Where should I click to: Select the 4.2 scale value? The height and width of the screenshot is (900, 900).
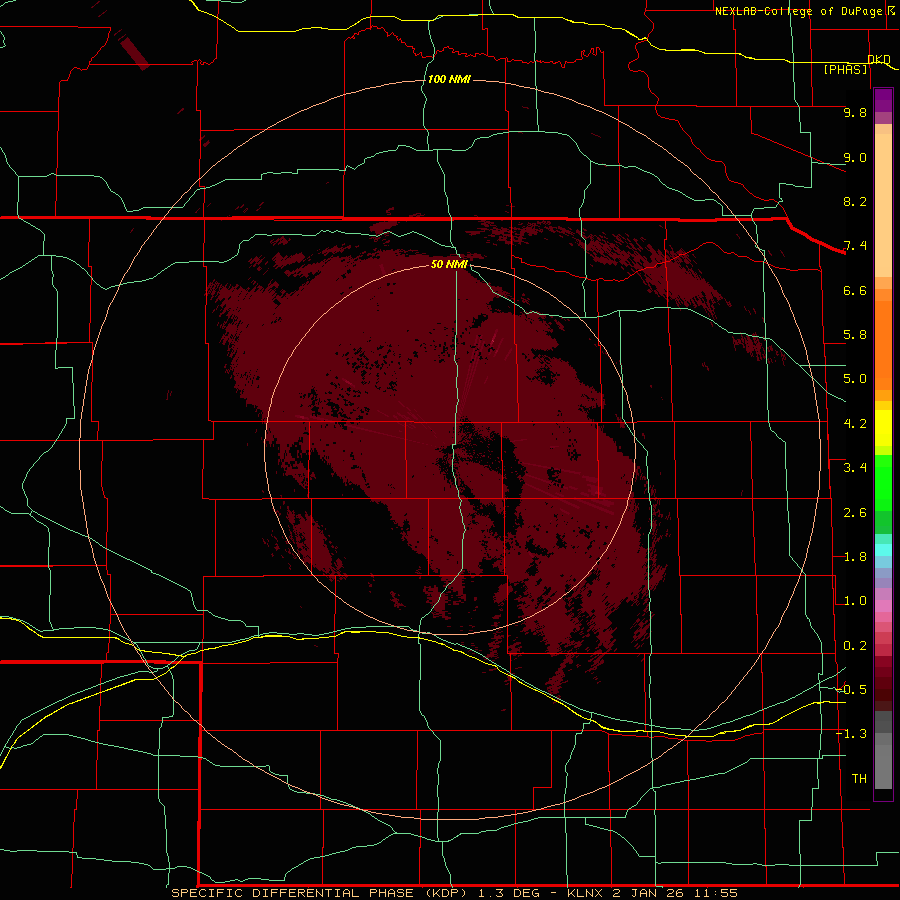(x=855, y=424)
